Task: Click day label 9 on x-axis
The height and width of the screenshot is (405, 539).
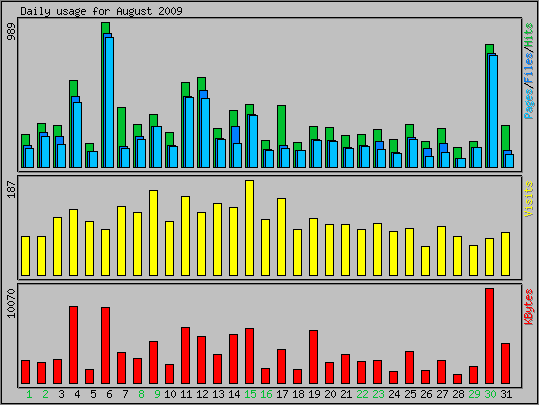Action: pos(157,394)
